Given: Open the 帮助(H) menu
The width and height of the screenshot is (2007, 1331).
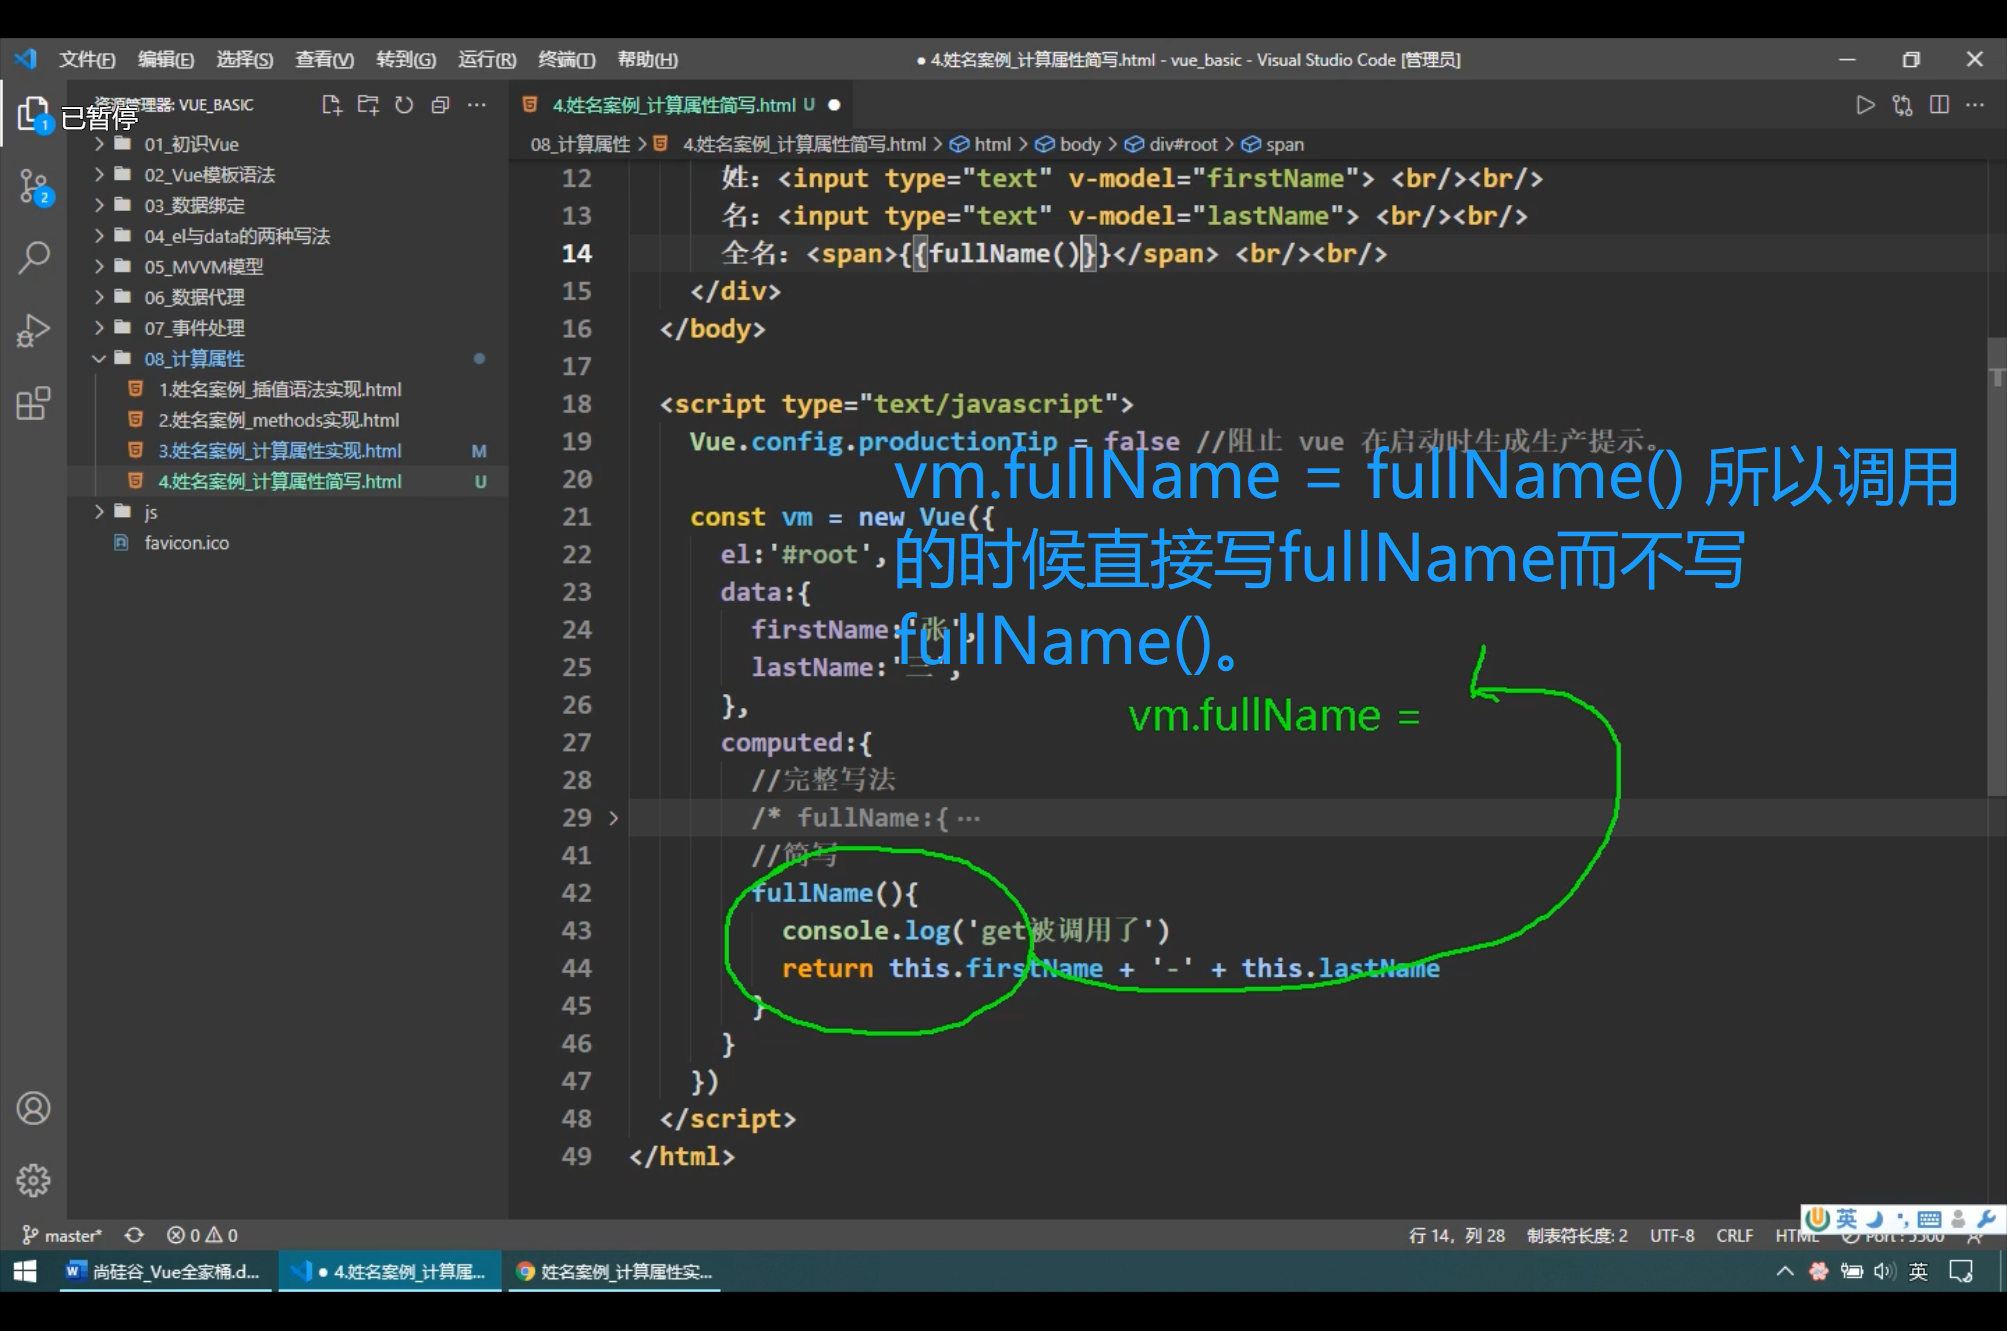Looking at the screenshot, I should pyautogui.click(x=647, y=60).
